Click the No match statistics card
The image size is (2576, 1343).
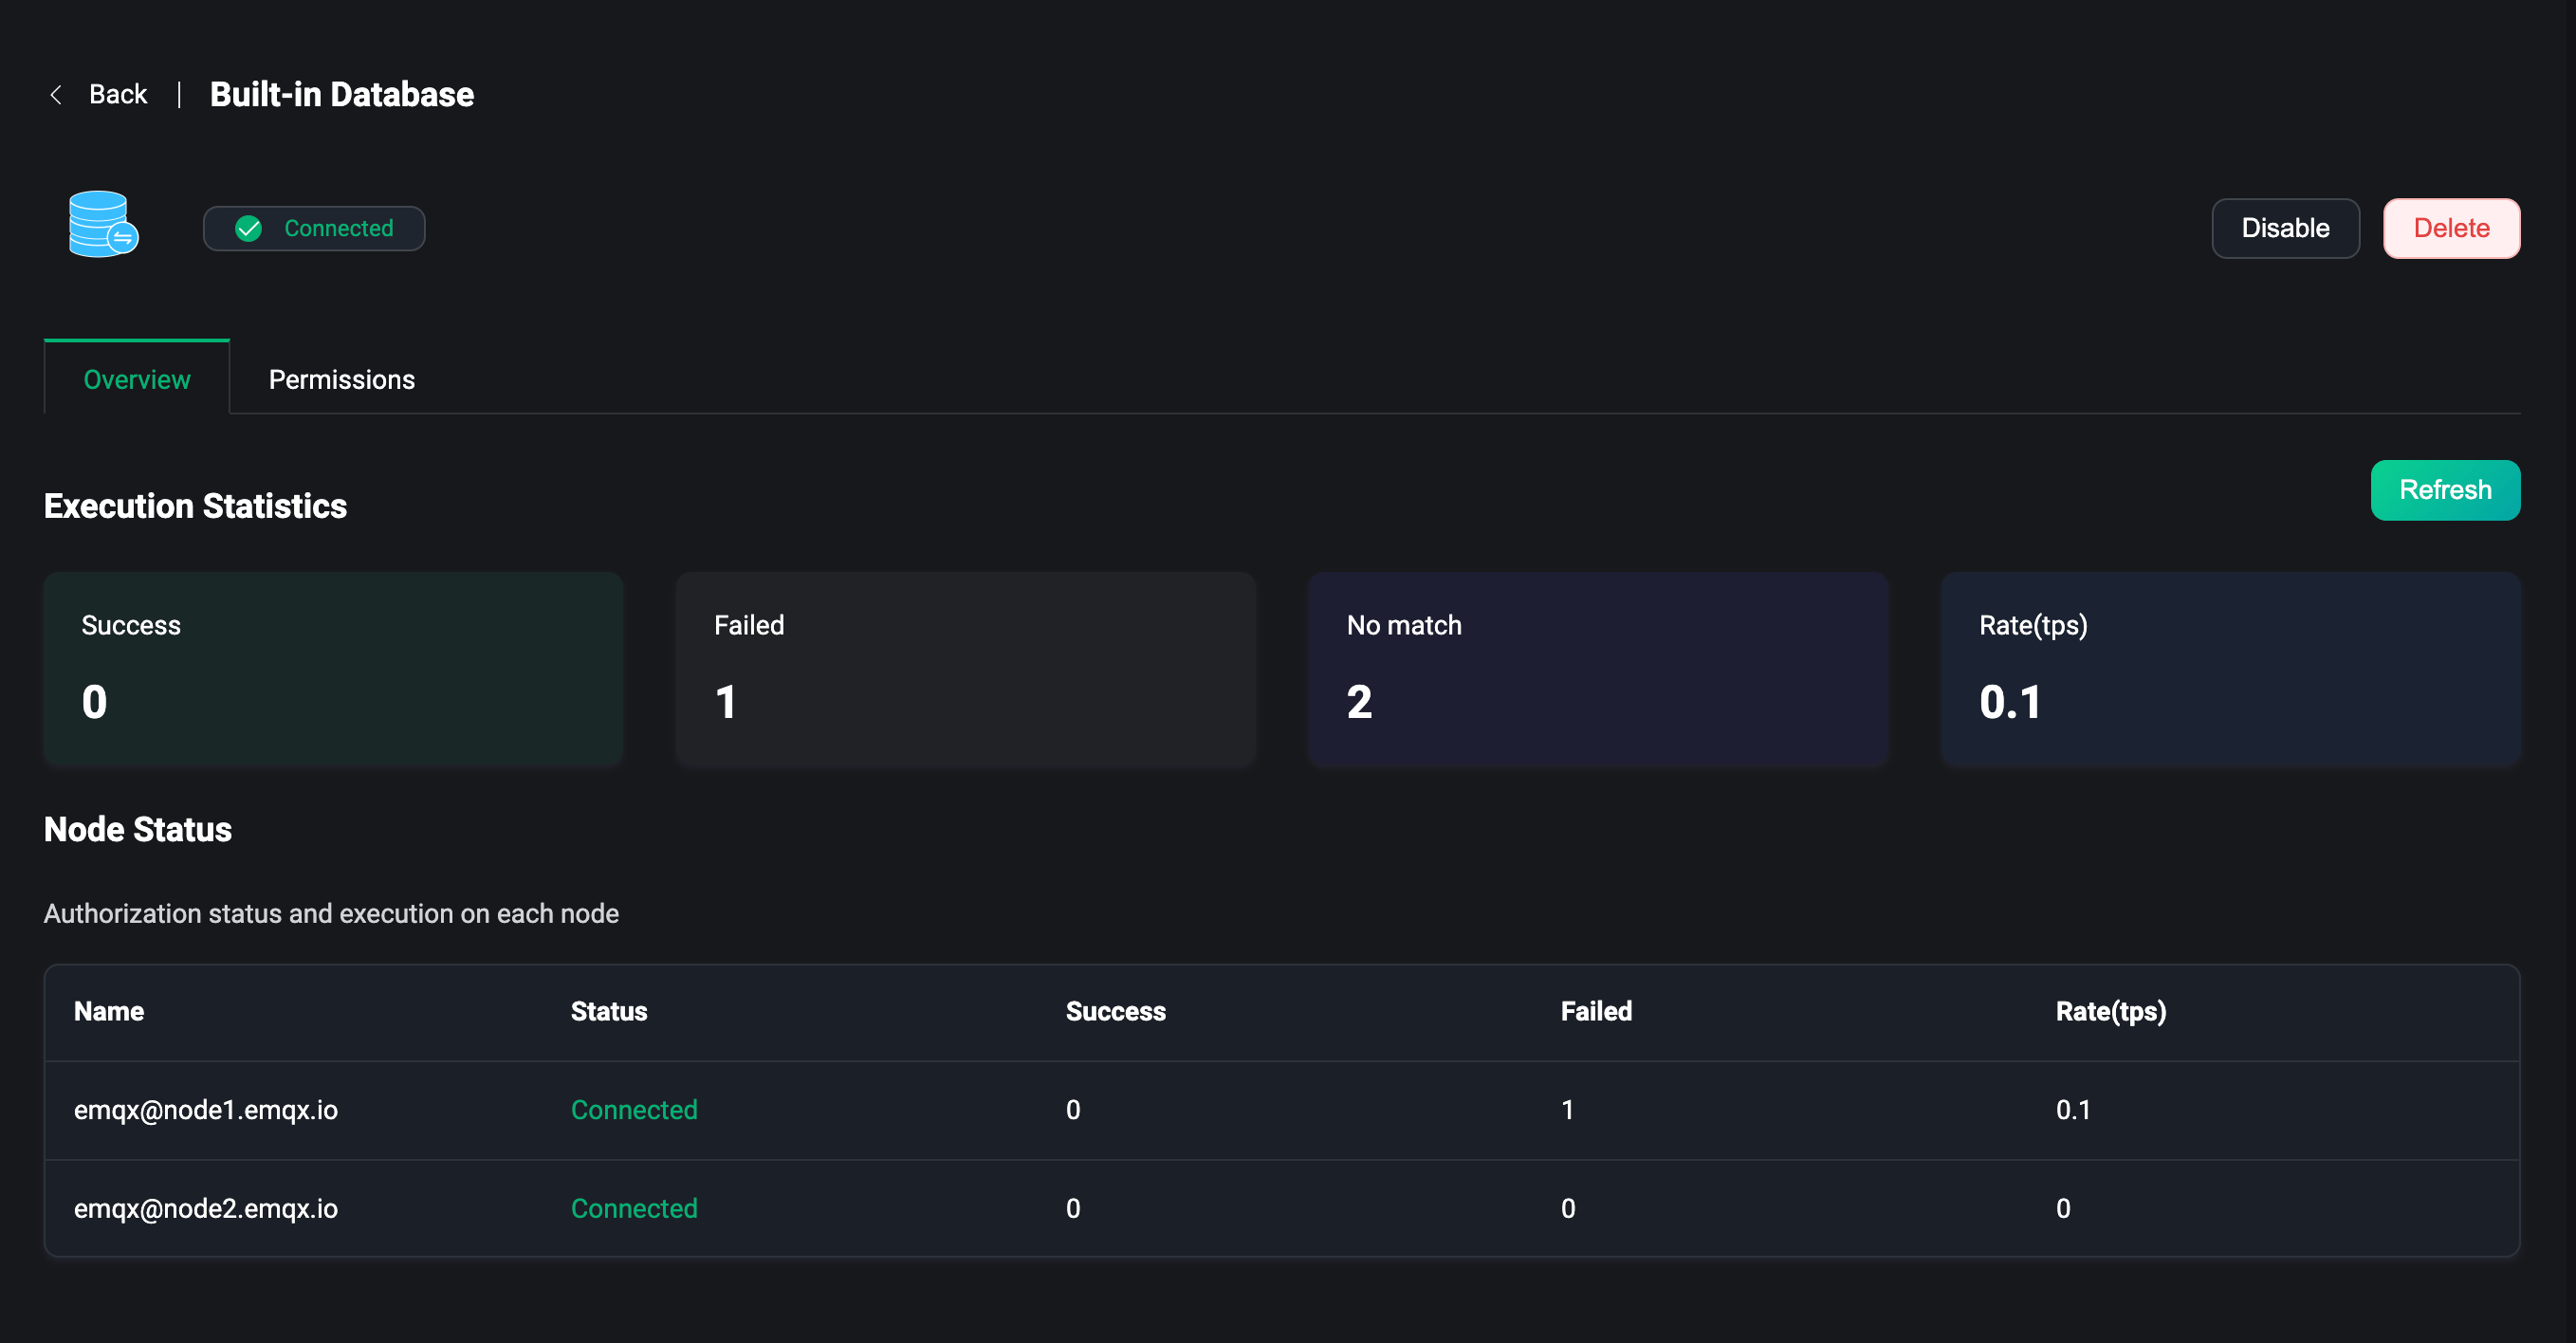tap(1597, 668)
